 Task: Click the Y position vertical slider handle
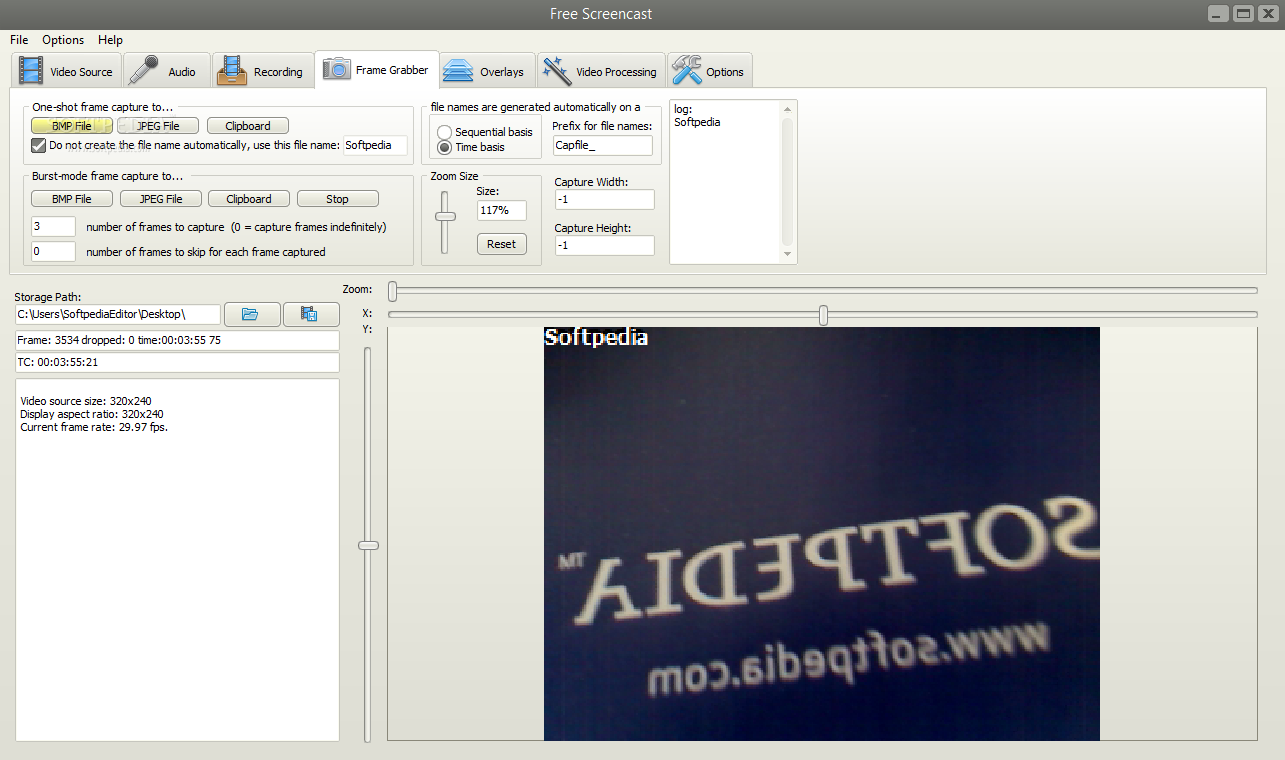coord(368,545)
